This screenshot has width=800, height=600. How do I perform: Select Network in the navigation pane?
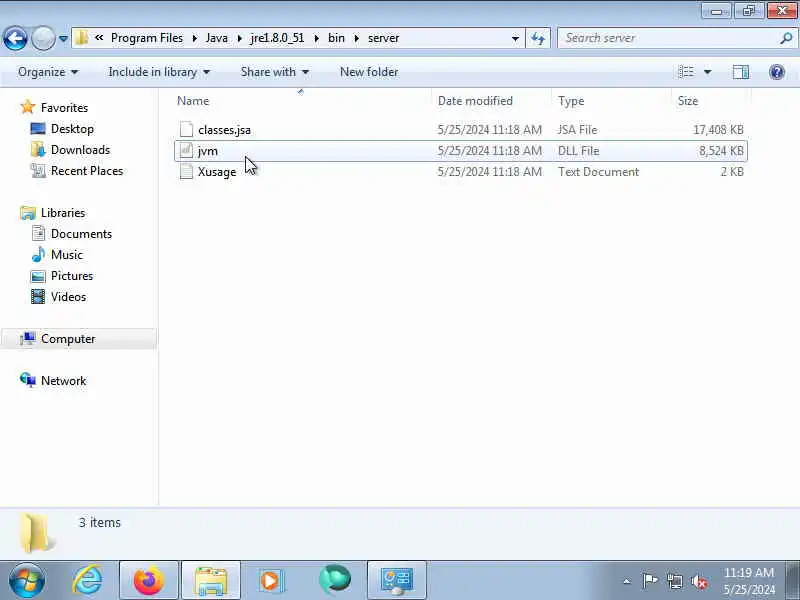click(x=63, y=381)
